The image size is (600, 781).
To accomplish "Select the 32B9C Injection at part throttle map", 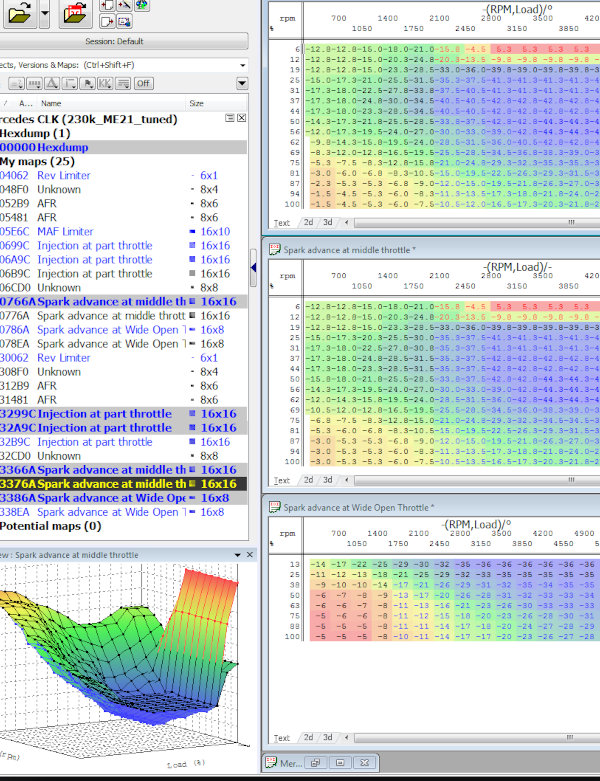I will (123, 442).
